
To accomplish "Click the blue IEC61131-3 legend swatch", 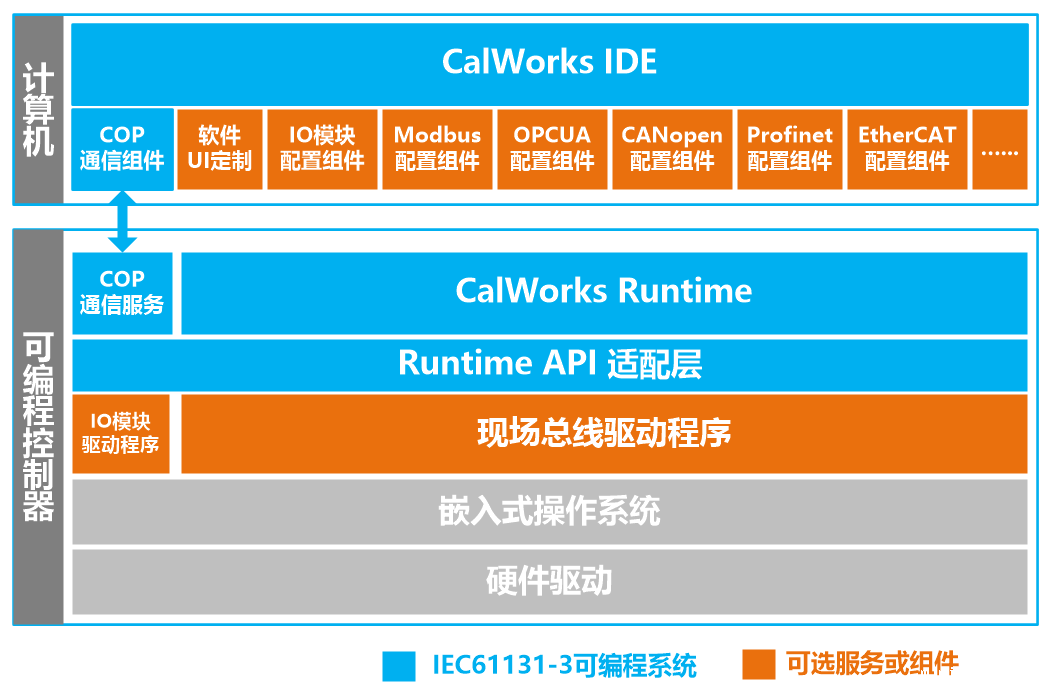I will 399,665.
